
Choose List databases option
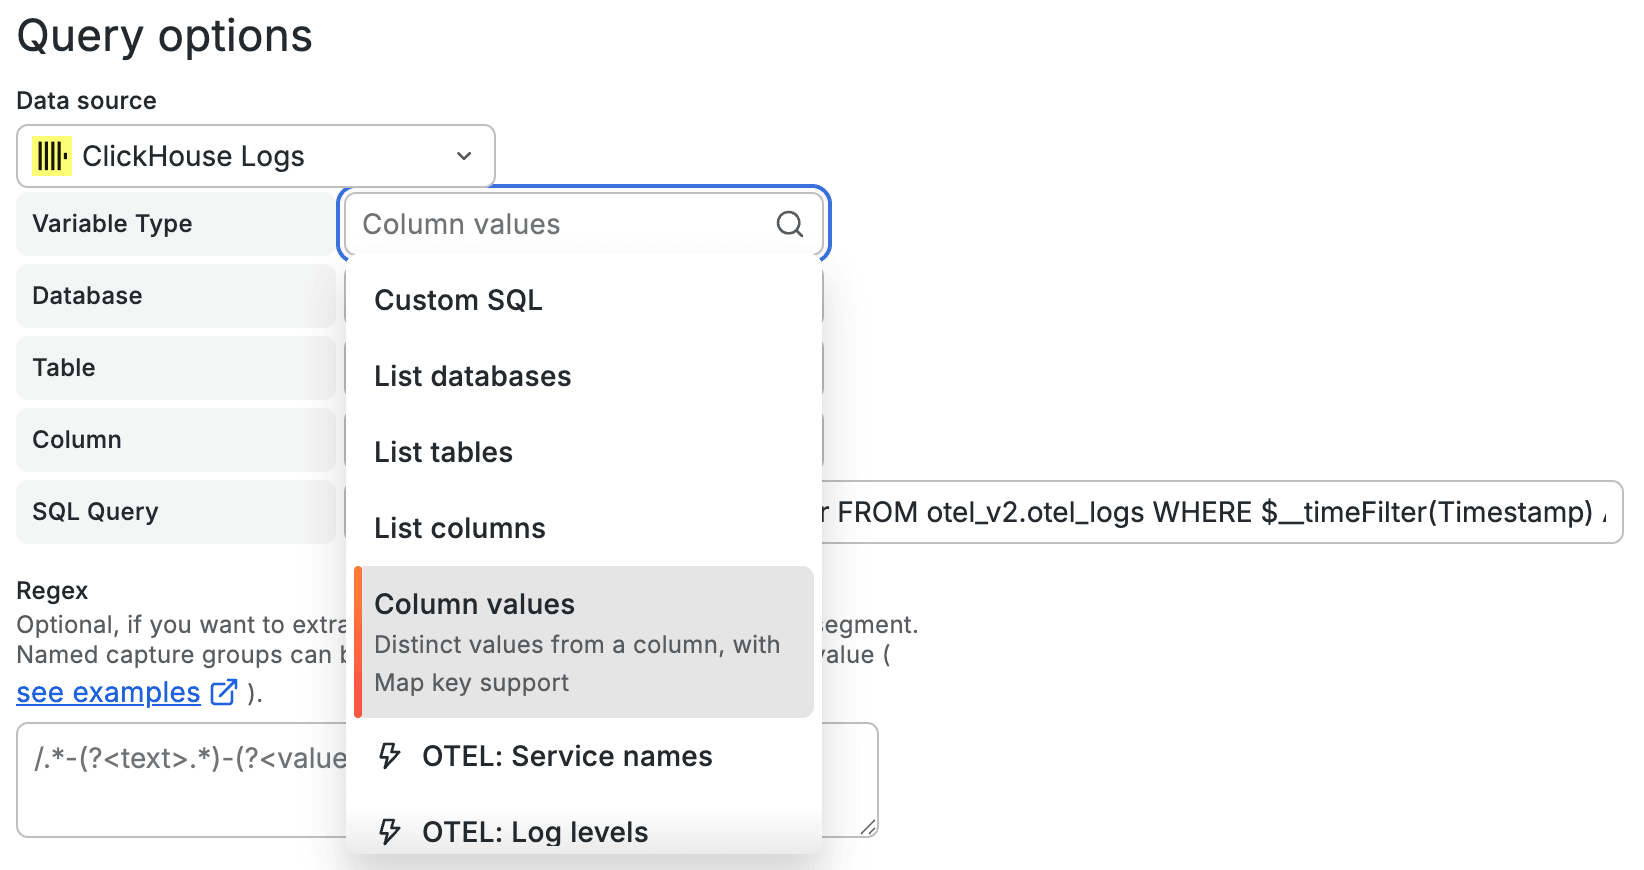tap(472, 376)
